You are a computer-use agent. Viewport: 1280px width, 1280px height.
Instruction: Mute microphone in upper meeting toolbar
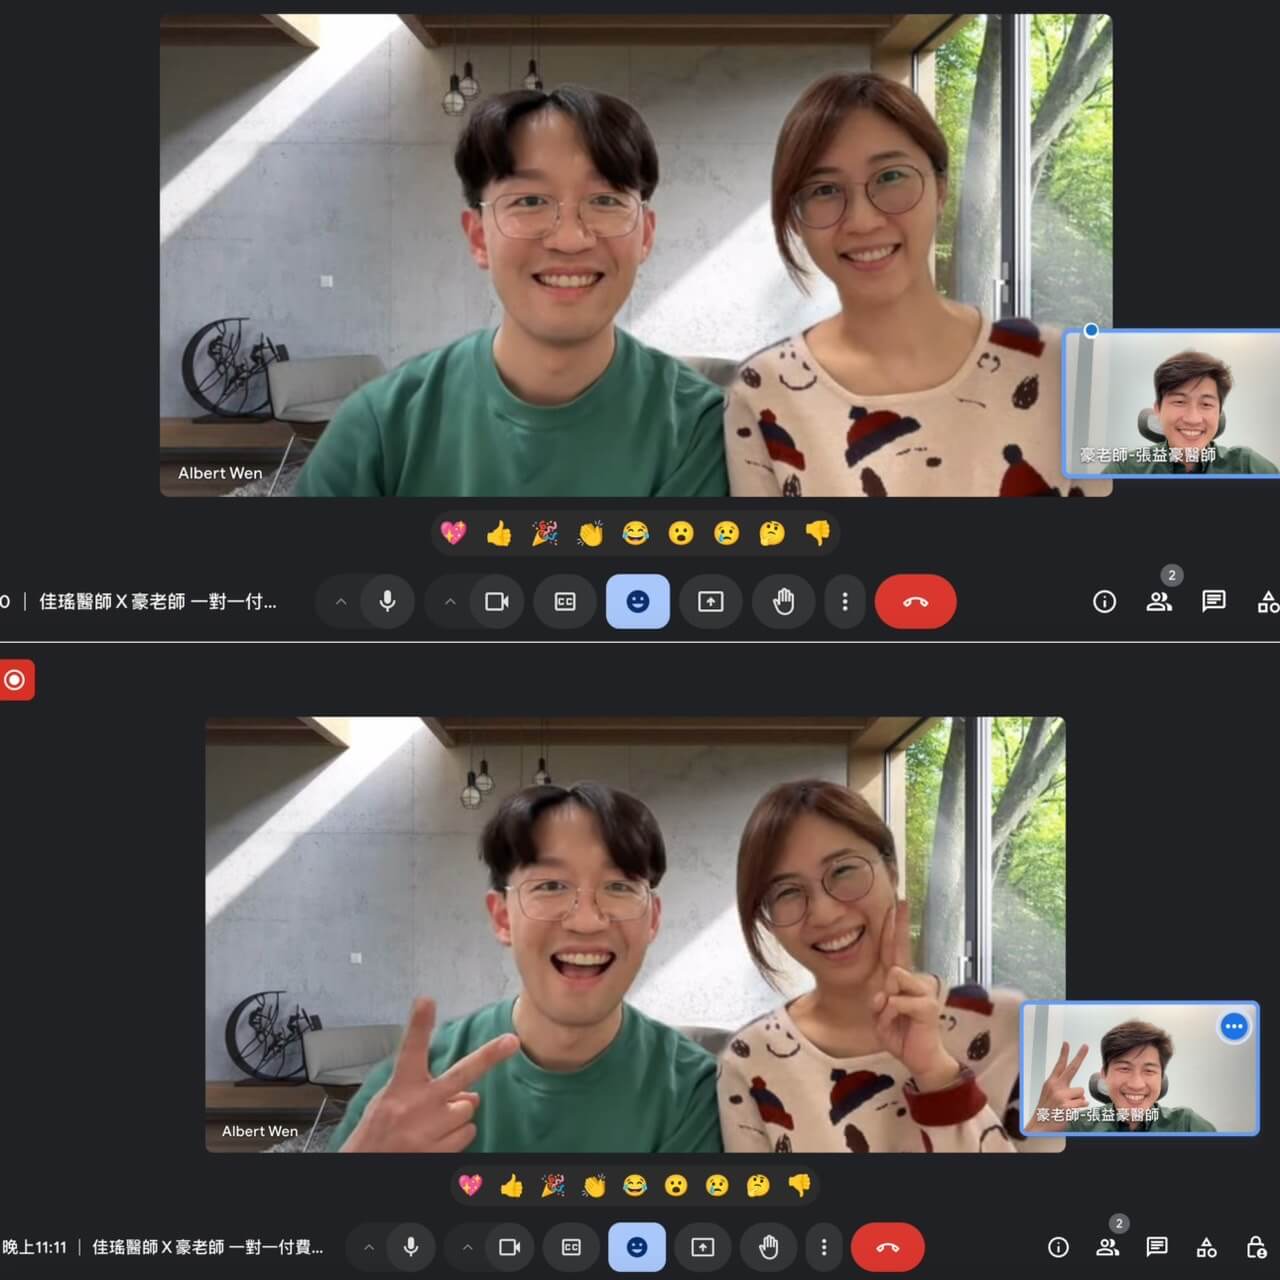click(387, 601)
